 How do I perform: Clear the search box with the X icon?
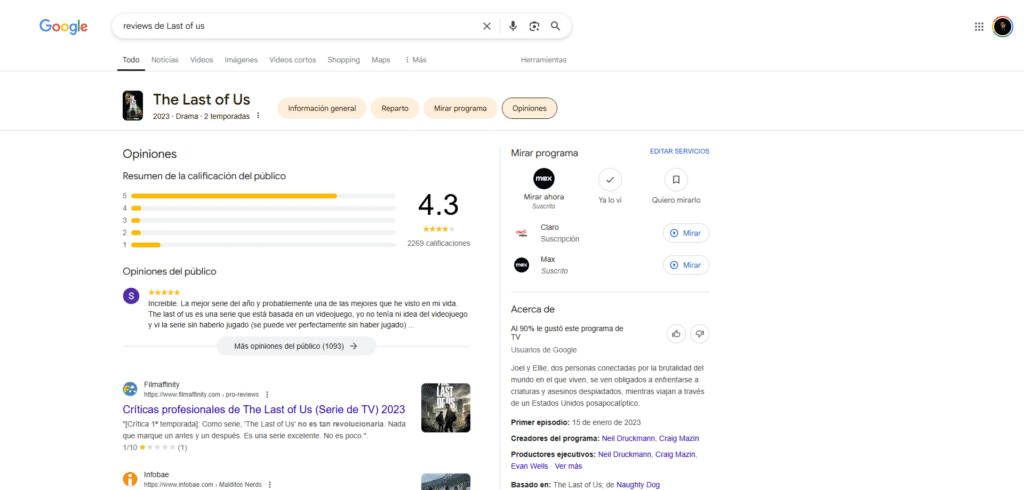487,26
